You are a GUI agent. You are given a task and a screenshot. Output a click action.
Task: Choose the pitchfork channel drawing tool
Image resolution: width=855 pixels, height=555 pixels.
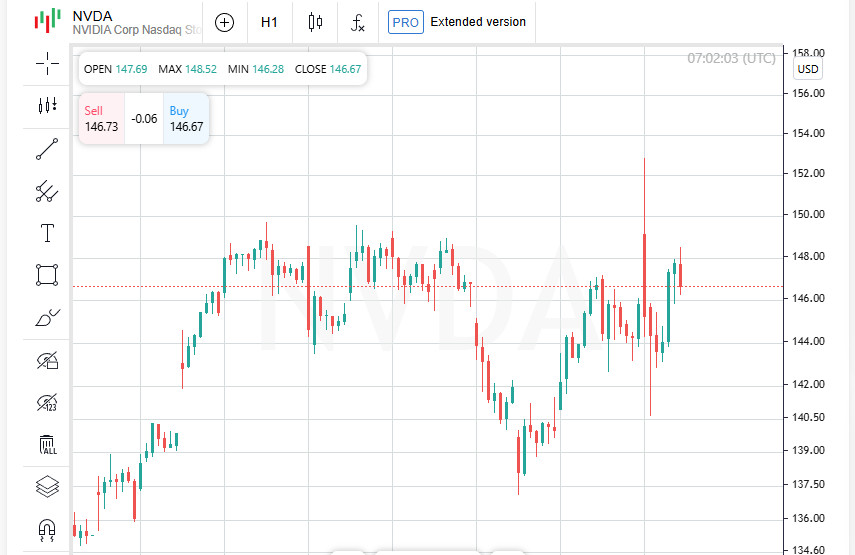(47, 191)
